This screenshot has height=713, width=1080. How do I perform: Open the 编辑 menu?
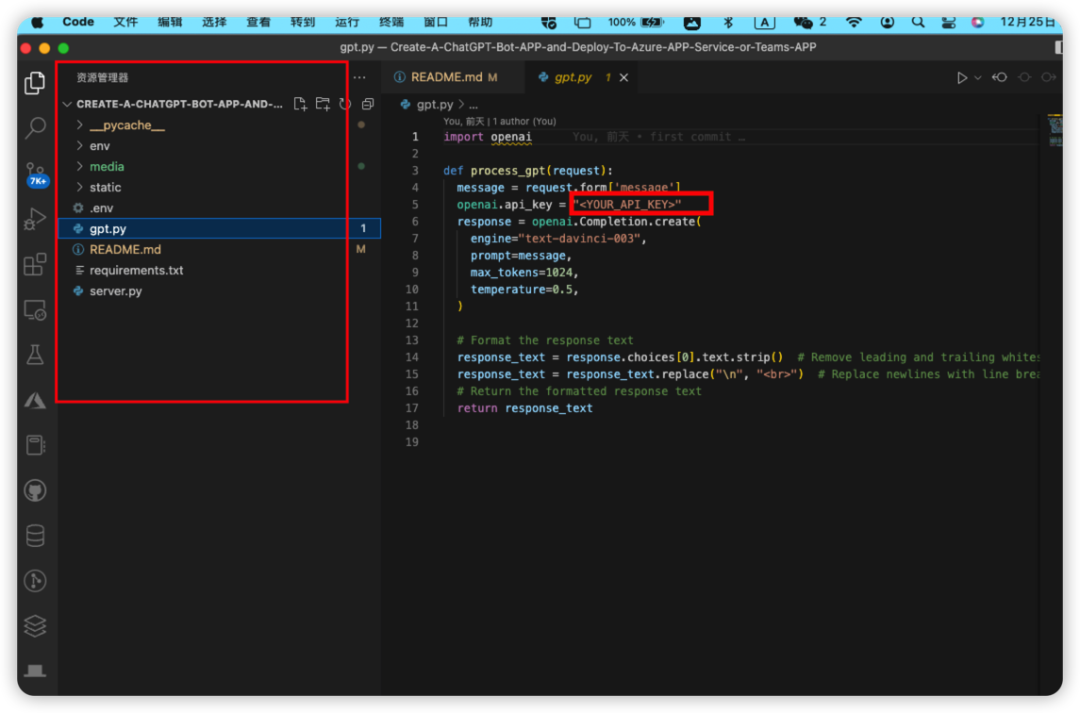pos(169,22)
